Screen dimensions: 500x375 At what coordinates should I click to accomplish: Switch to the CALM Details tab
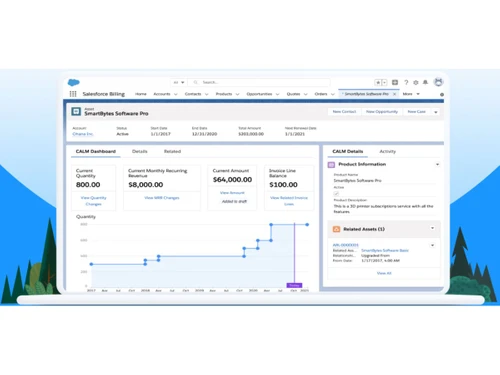pos(347,151)
